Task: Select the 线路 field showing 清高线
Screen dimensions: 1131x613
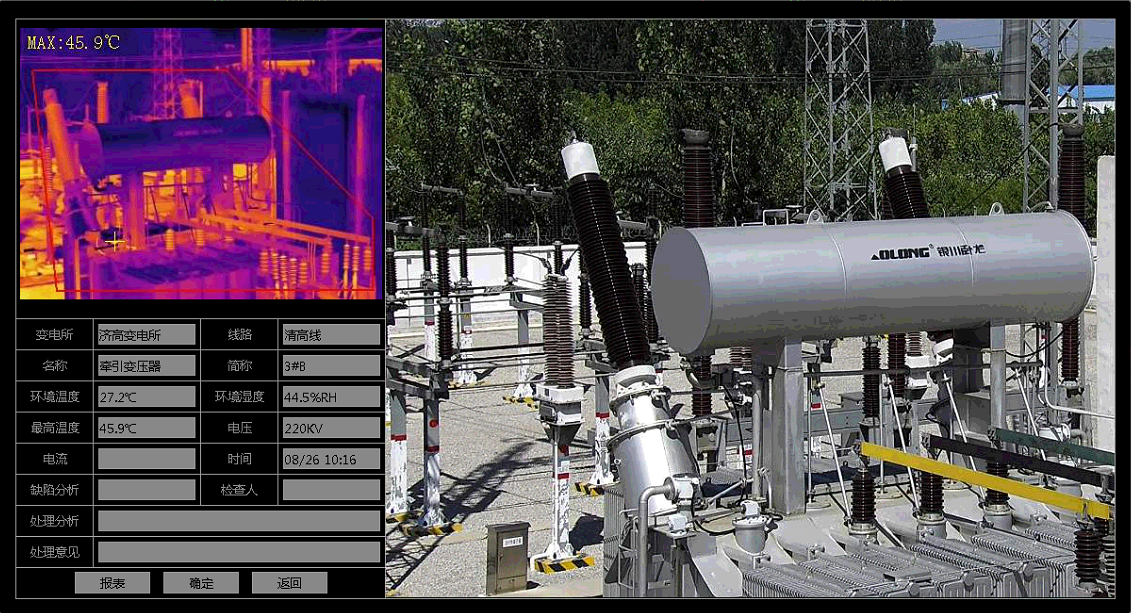Action: [331, 335]
